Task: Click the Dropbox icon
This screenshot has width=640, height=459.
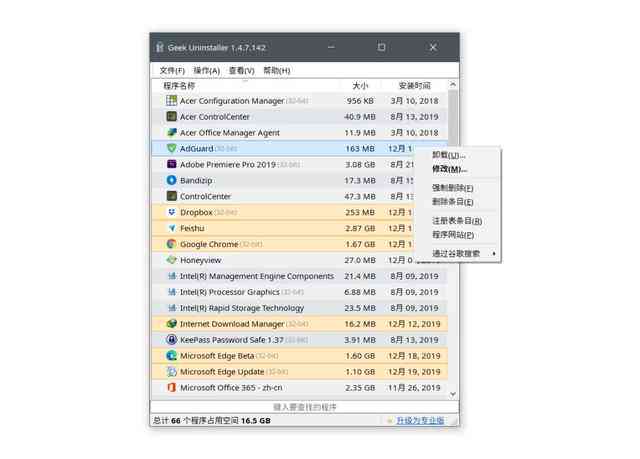Action: pos(171,212)
